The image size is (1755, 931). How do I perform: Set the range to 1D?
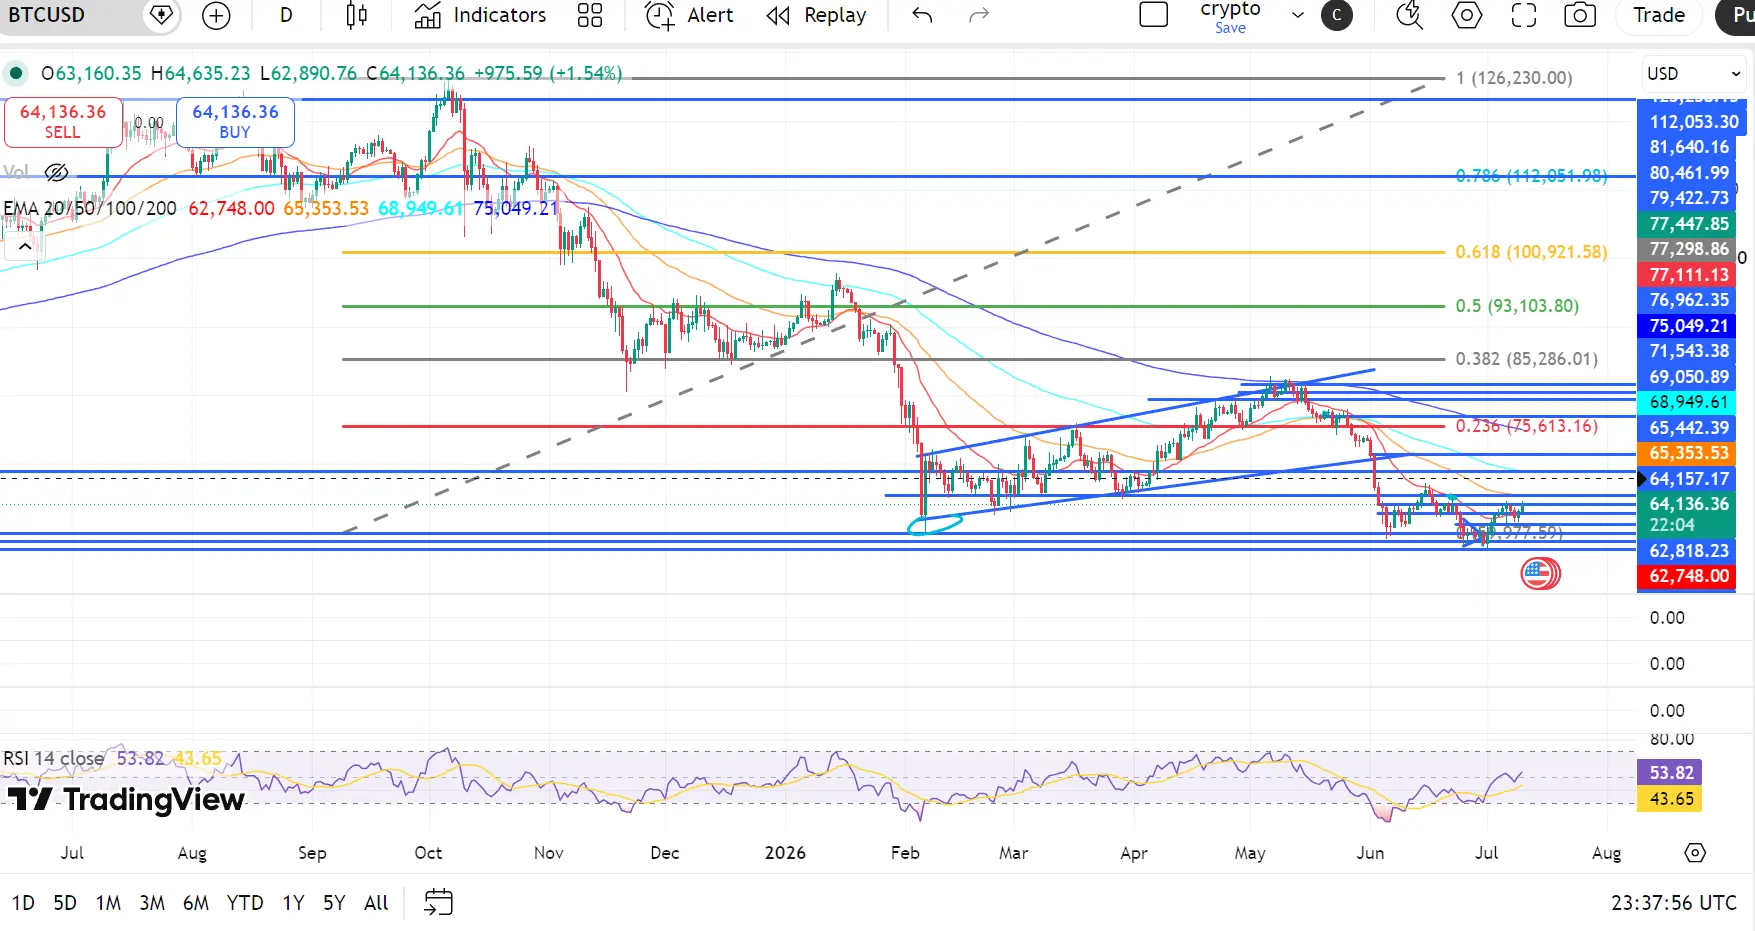[x=24, y=903]
